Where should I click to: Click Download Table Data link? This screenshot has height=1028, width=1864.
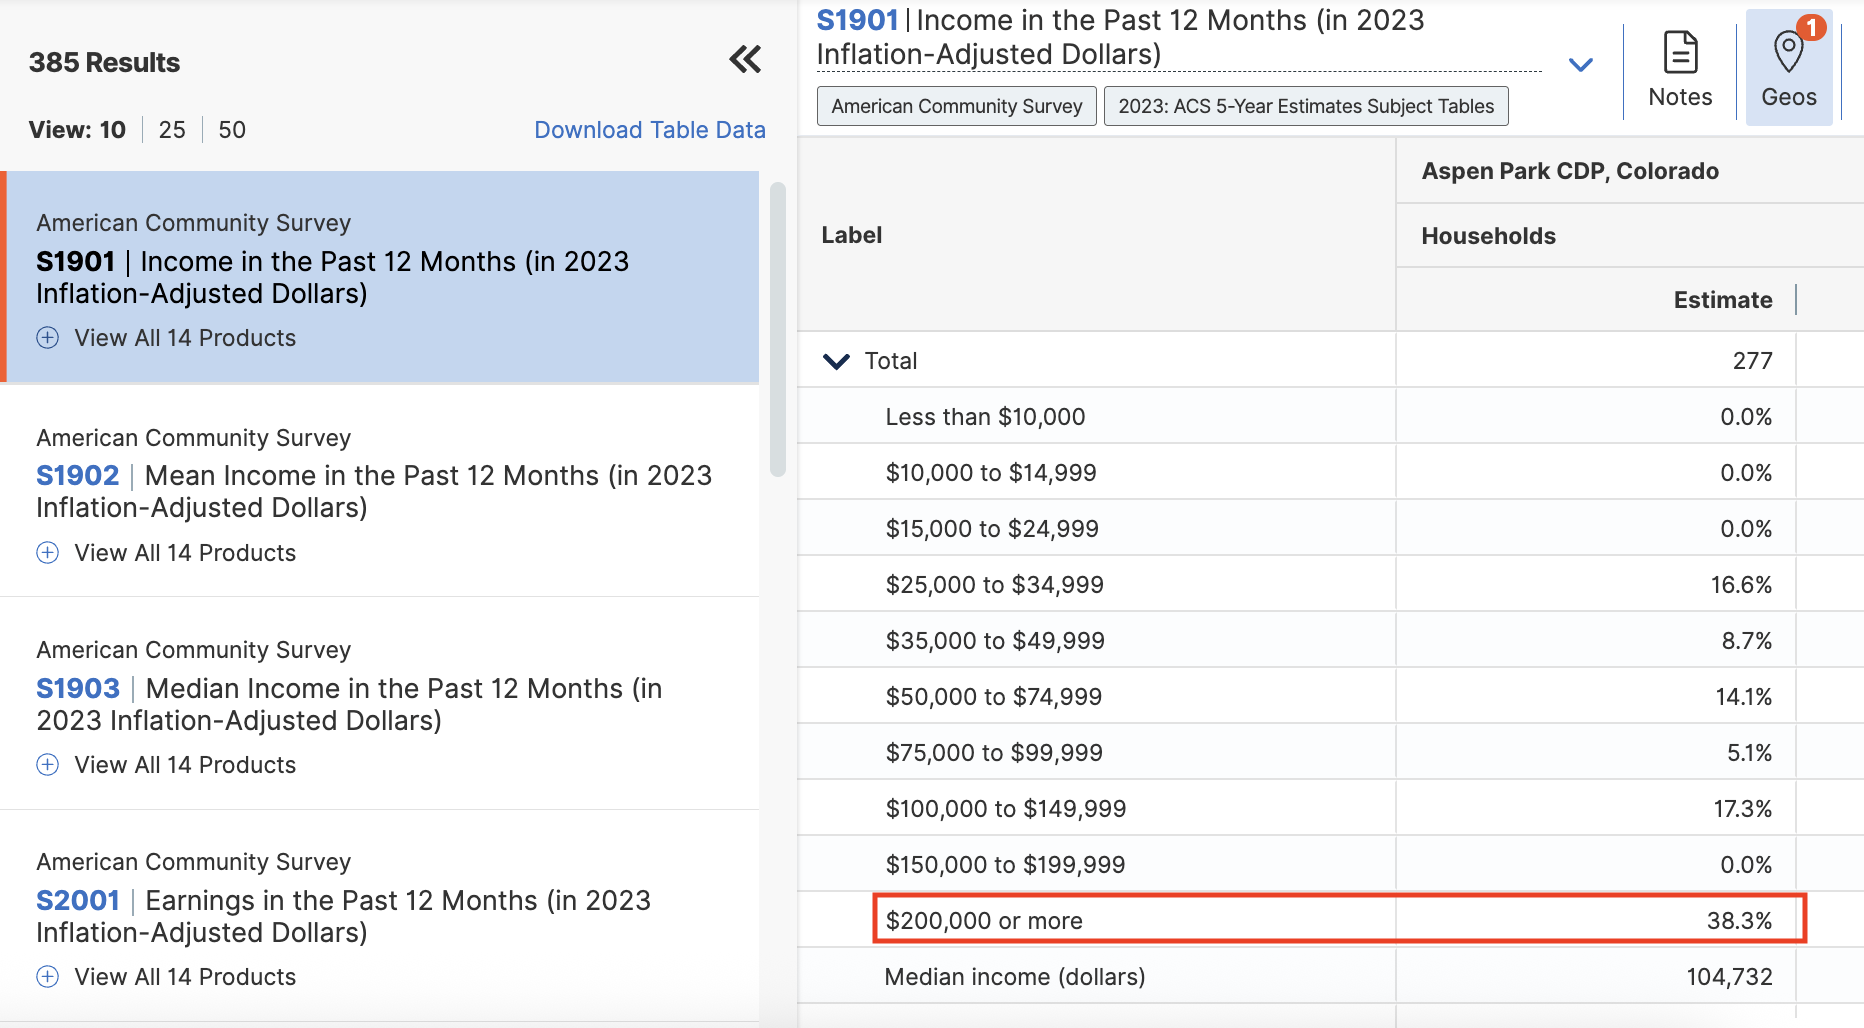coord(650,130)
